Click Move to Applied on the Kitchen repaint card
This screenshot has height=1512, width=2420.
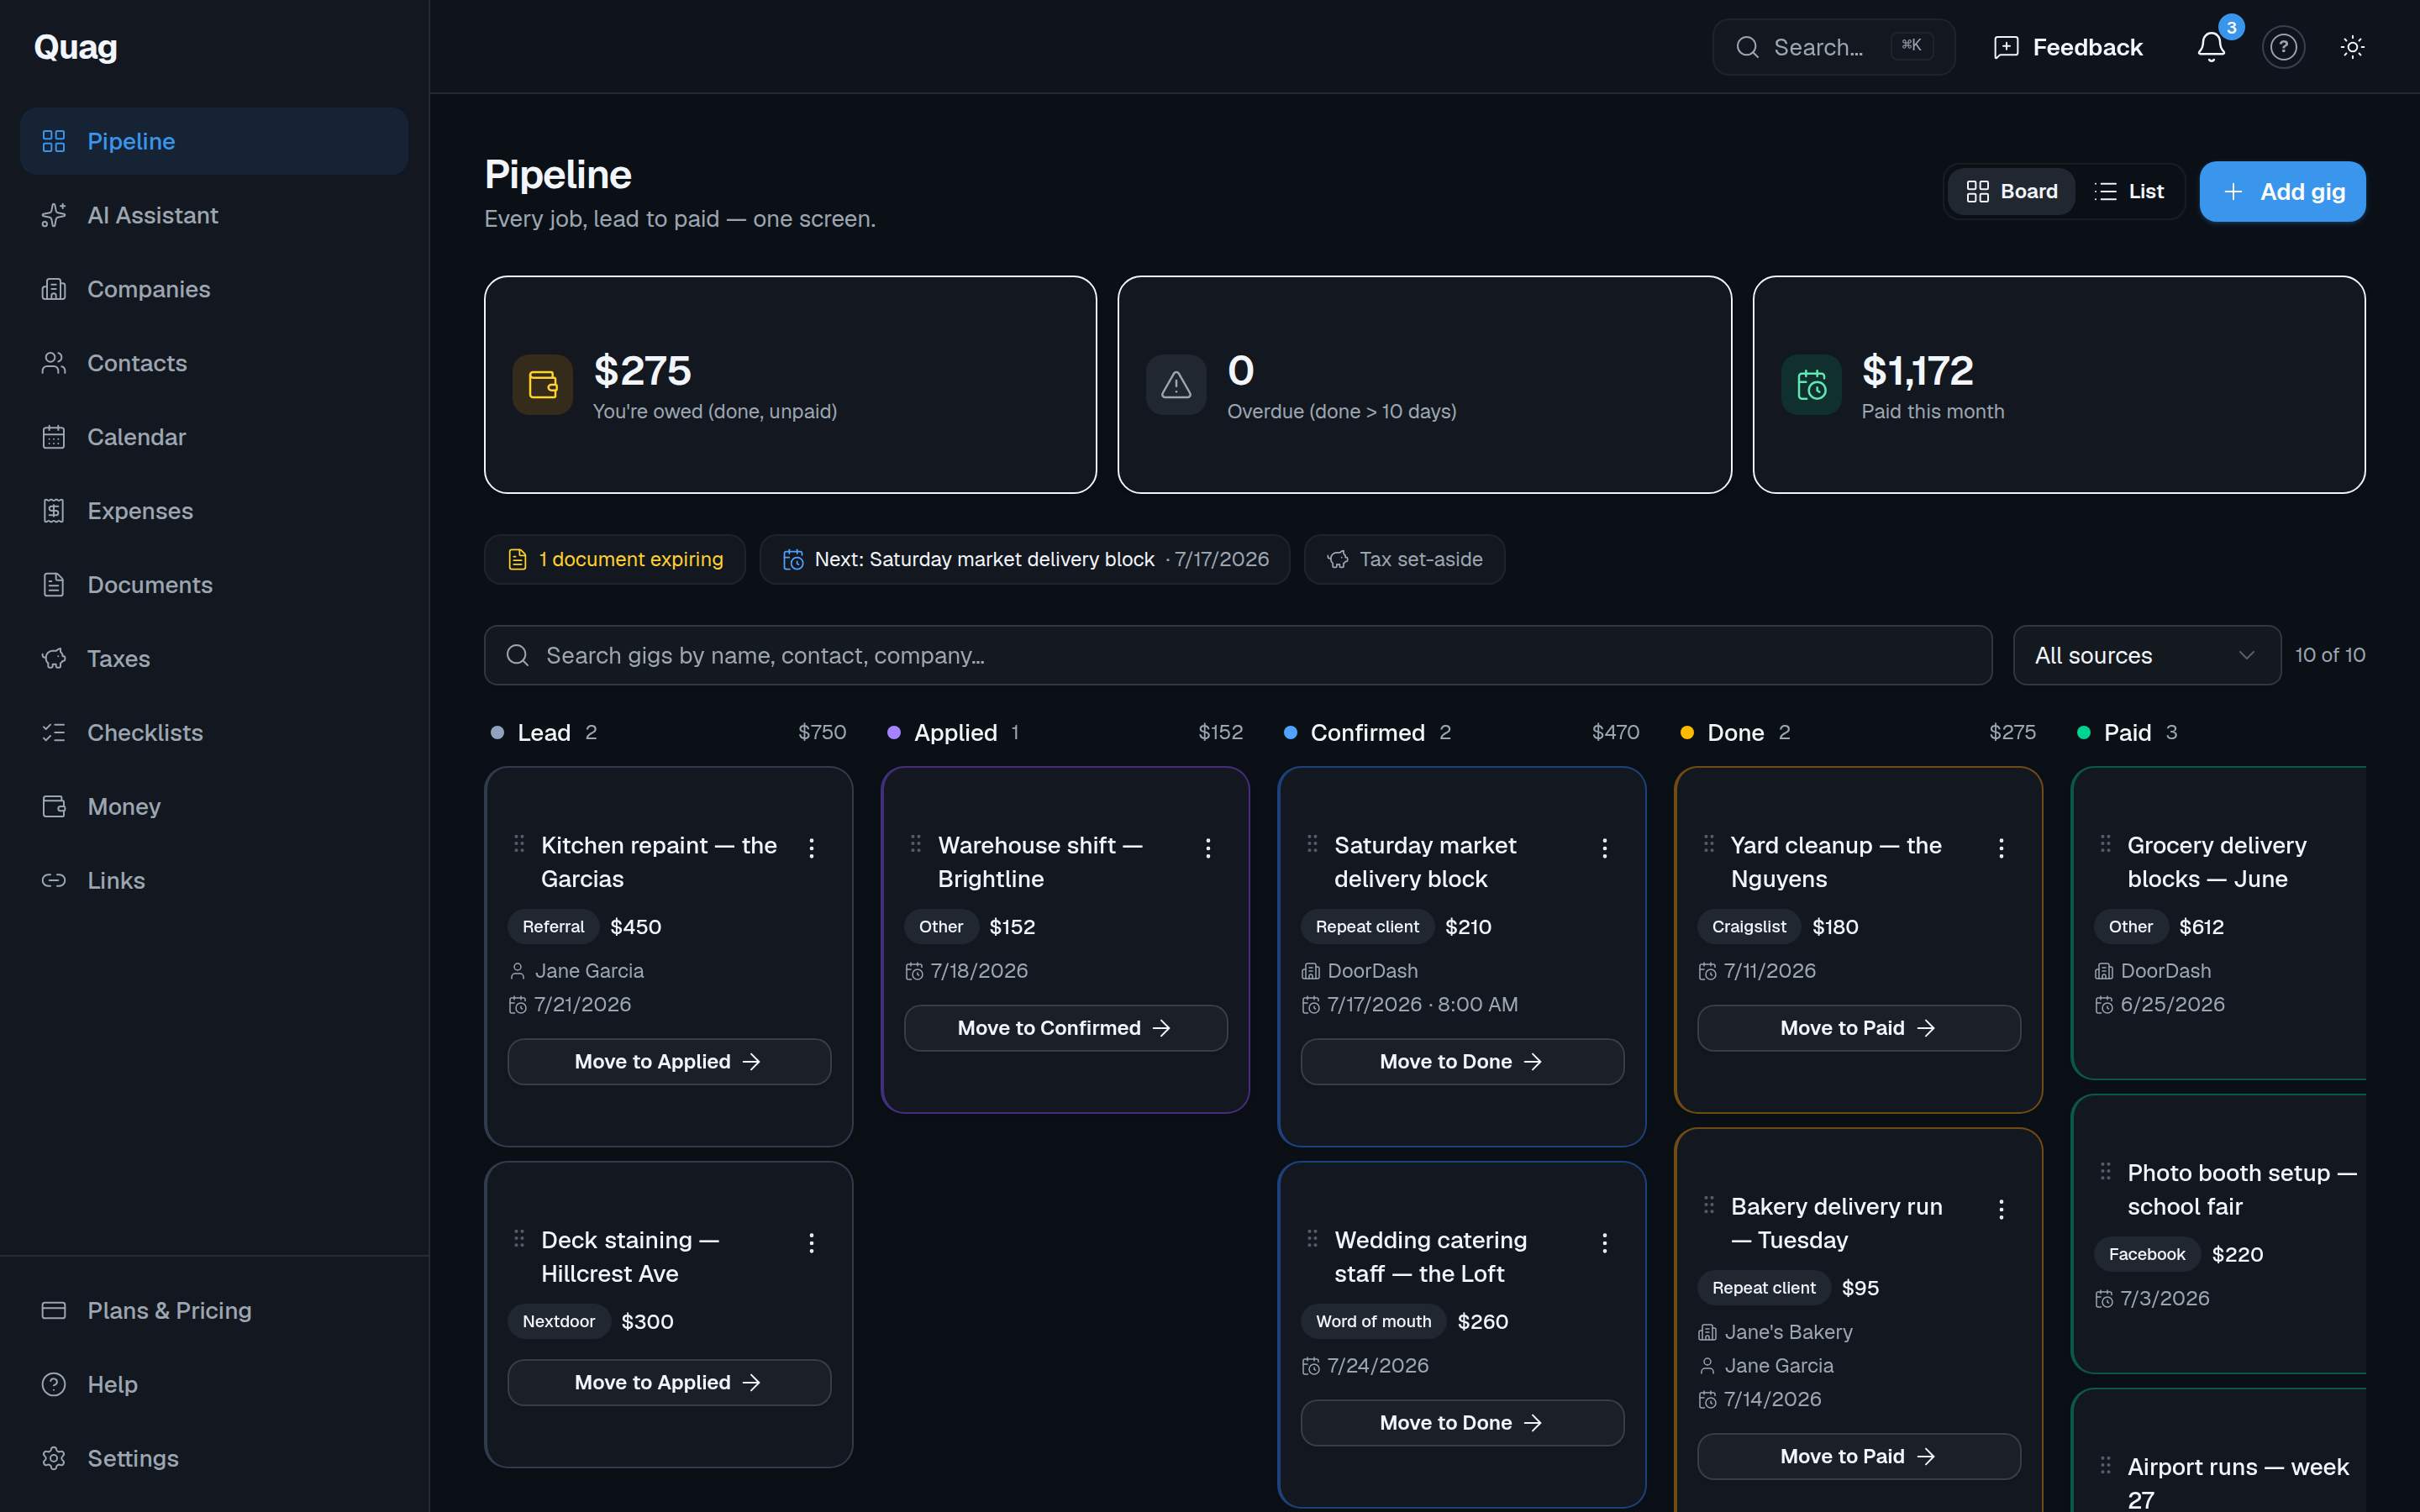click(x=669, y=1062)
